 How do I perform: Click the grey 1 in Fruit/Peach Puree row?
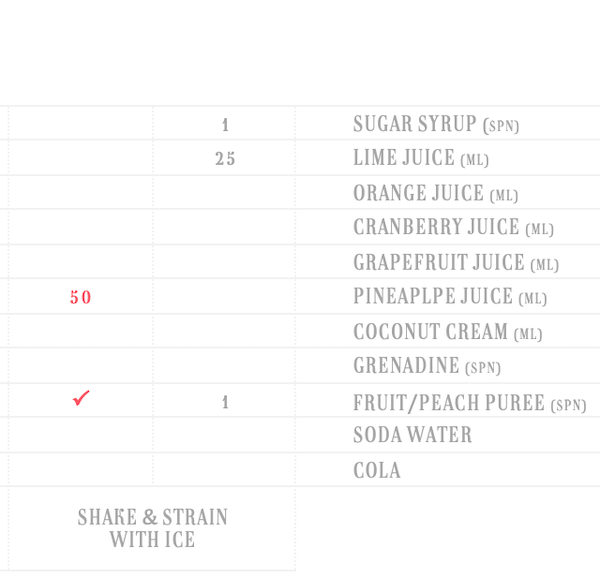tap(225, 403)
